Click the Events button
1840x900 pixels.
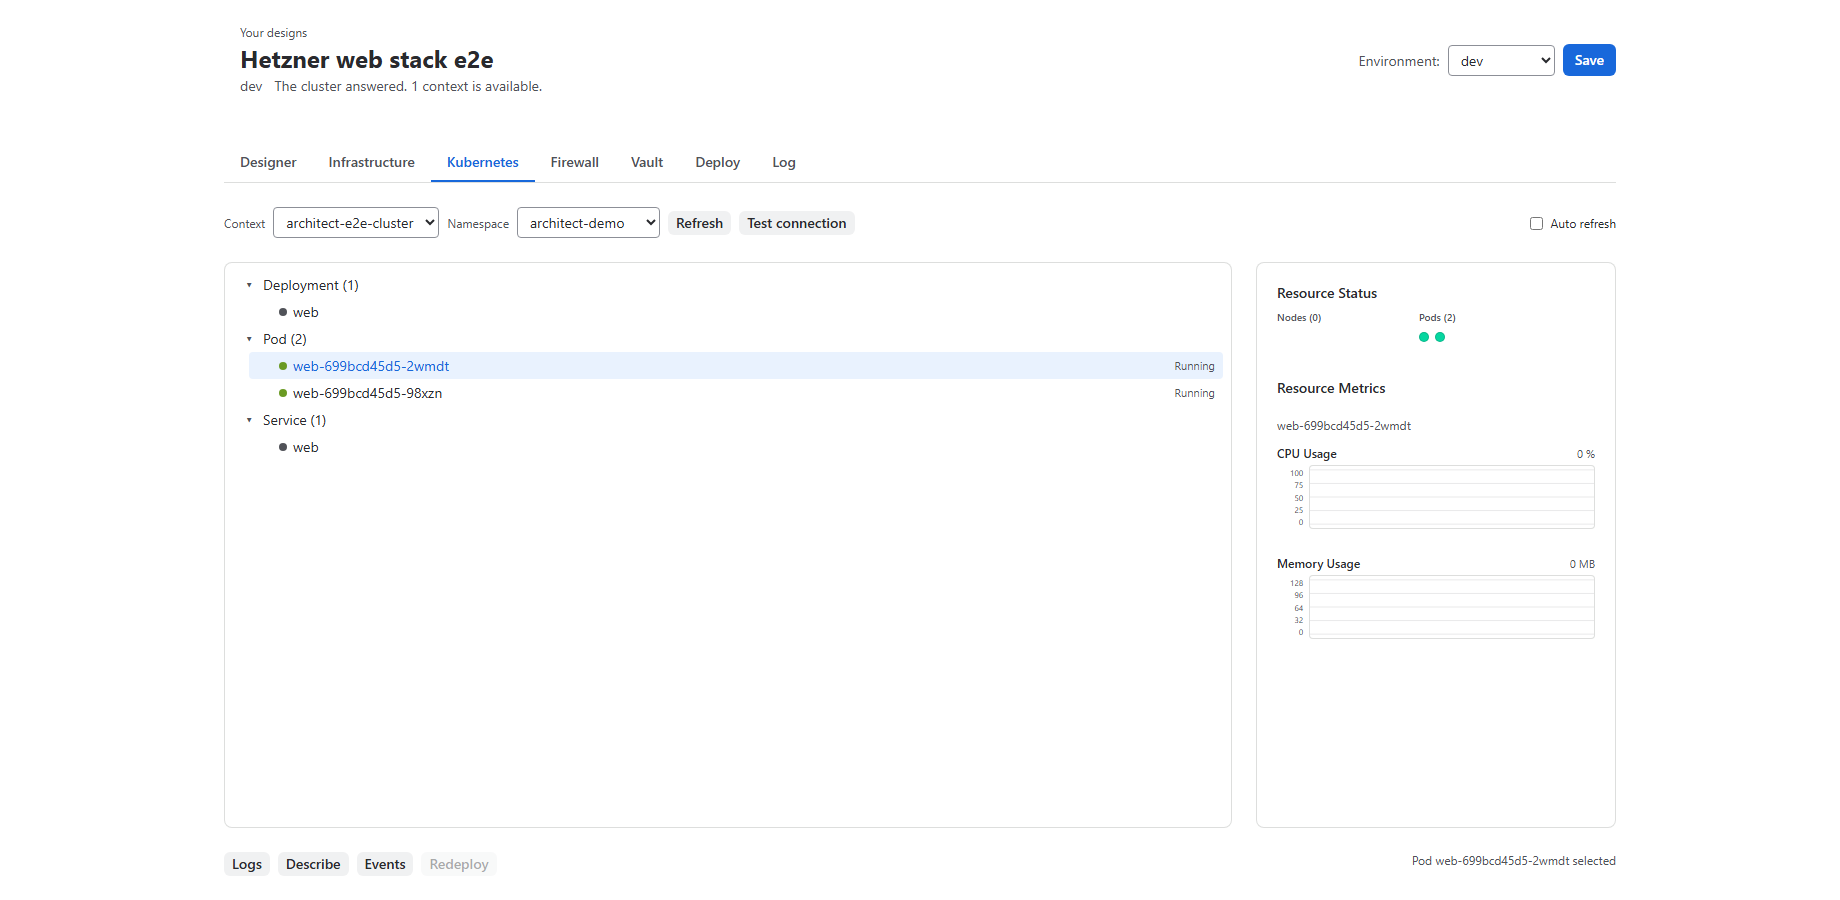385,864
